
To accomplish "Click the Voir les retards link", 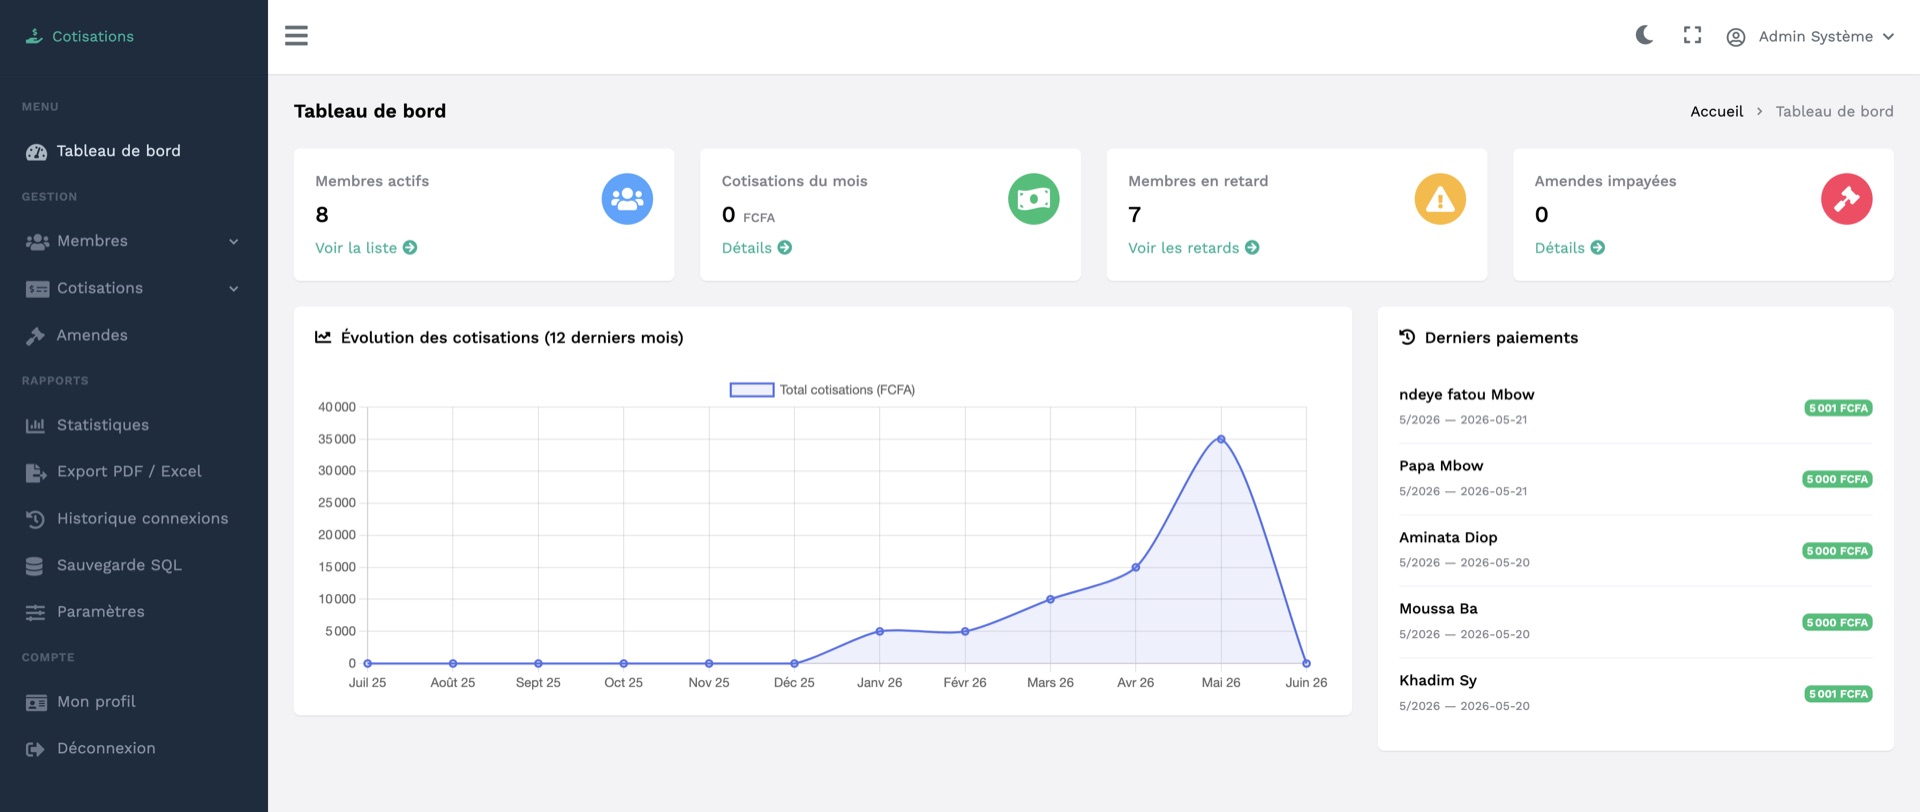I will coord(1194,248).
